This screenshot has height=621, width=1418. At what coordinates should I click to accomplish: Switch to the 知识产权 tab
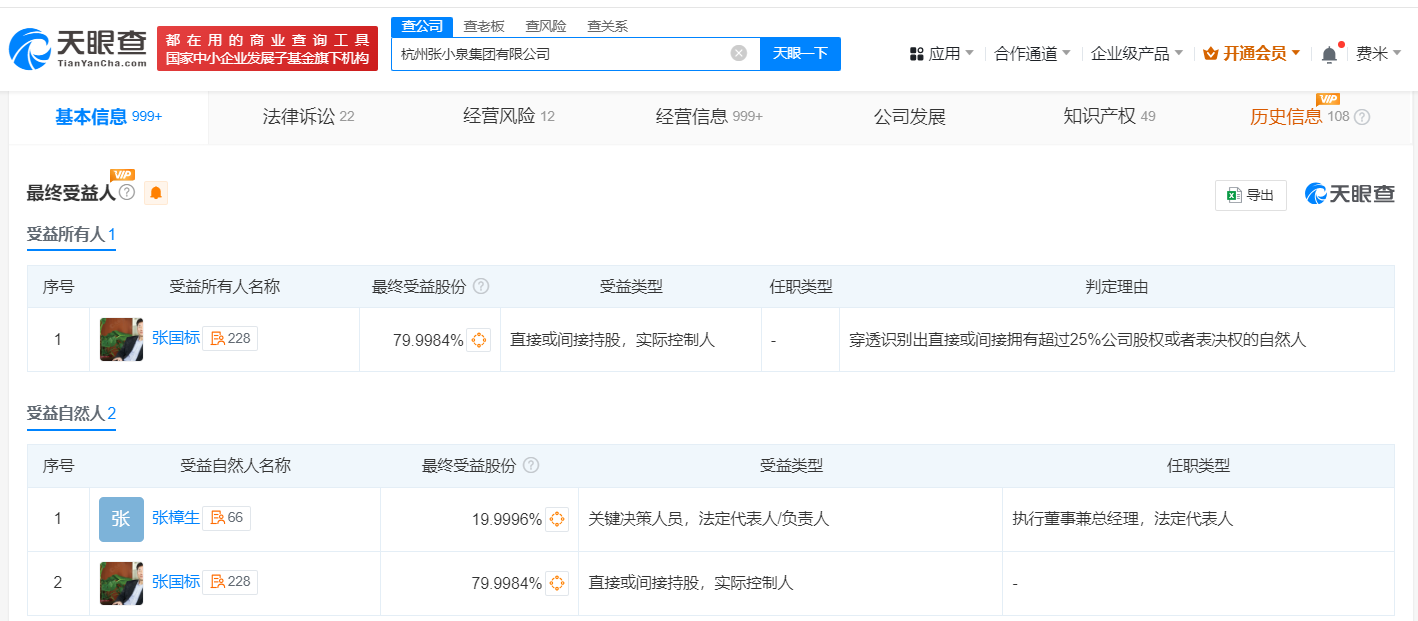pyautogui.click(x=1109, y=117)
